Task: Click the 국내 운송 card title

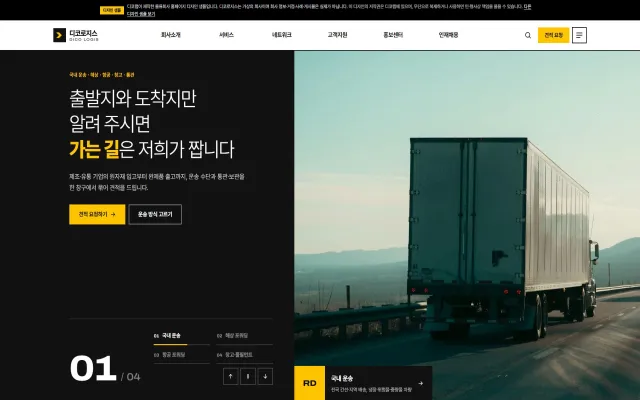Action: click(342, 378)
